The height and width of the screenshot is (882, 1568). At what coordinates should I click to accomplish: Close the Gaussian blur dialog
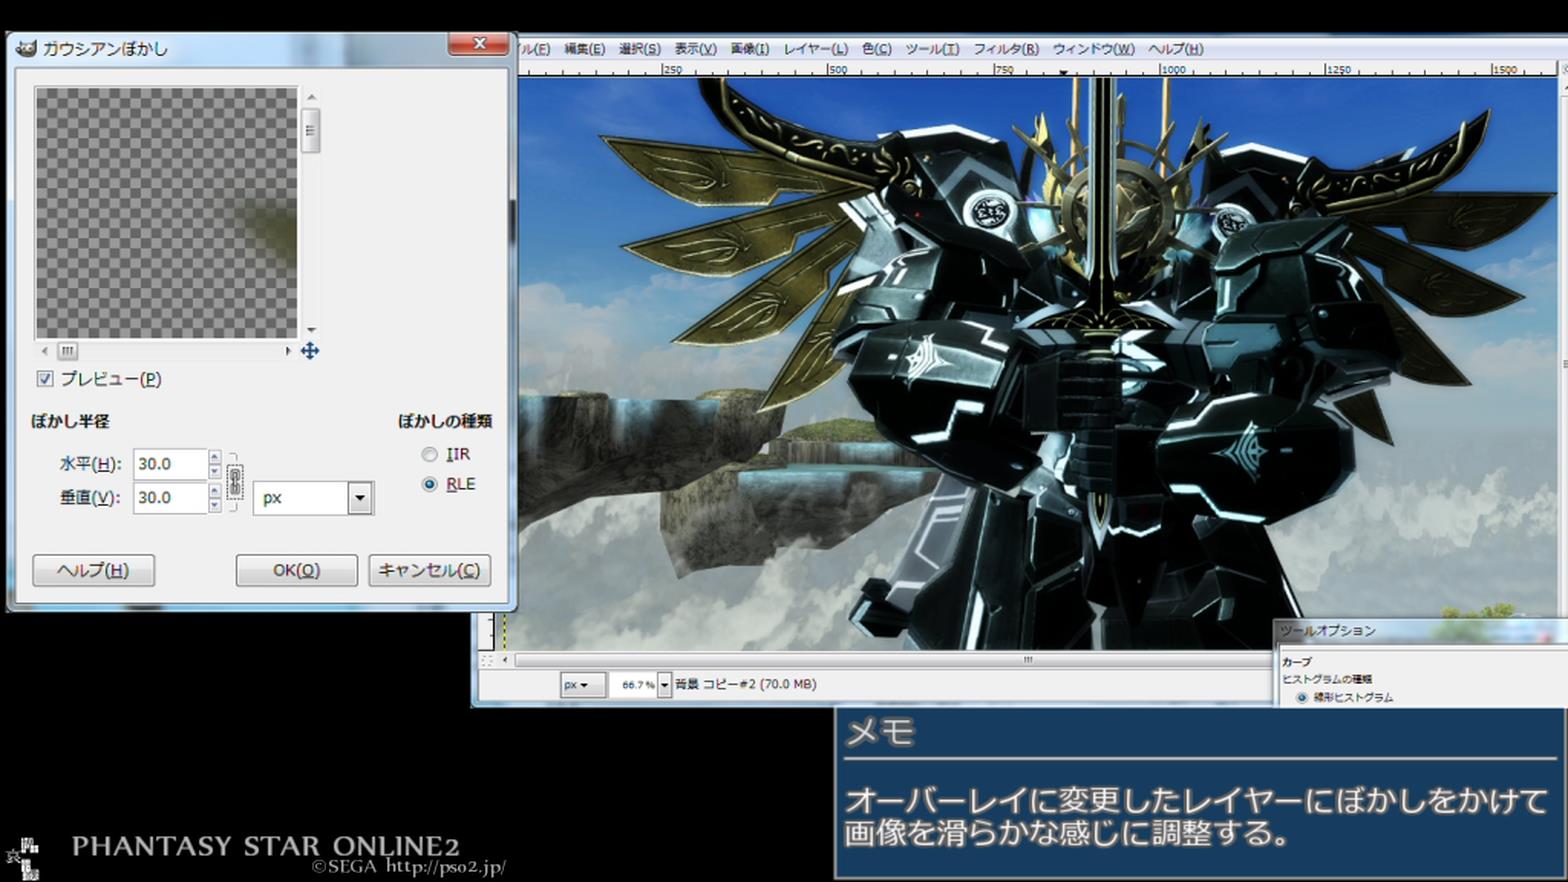click(x=478, y=44)
